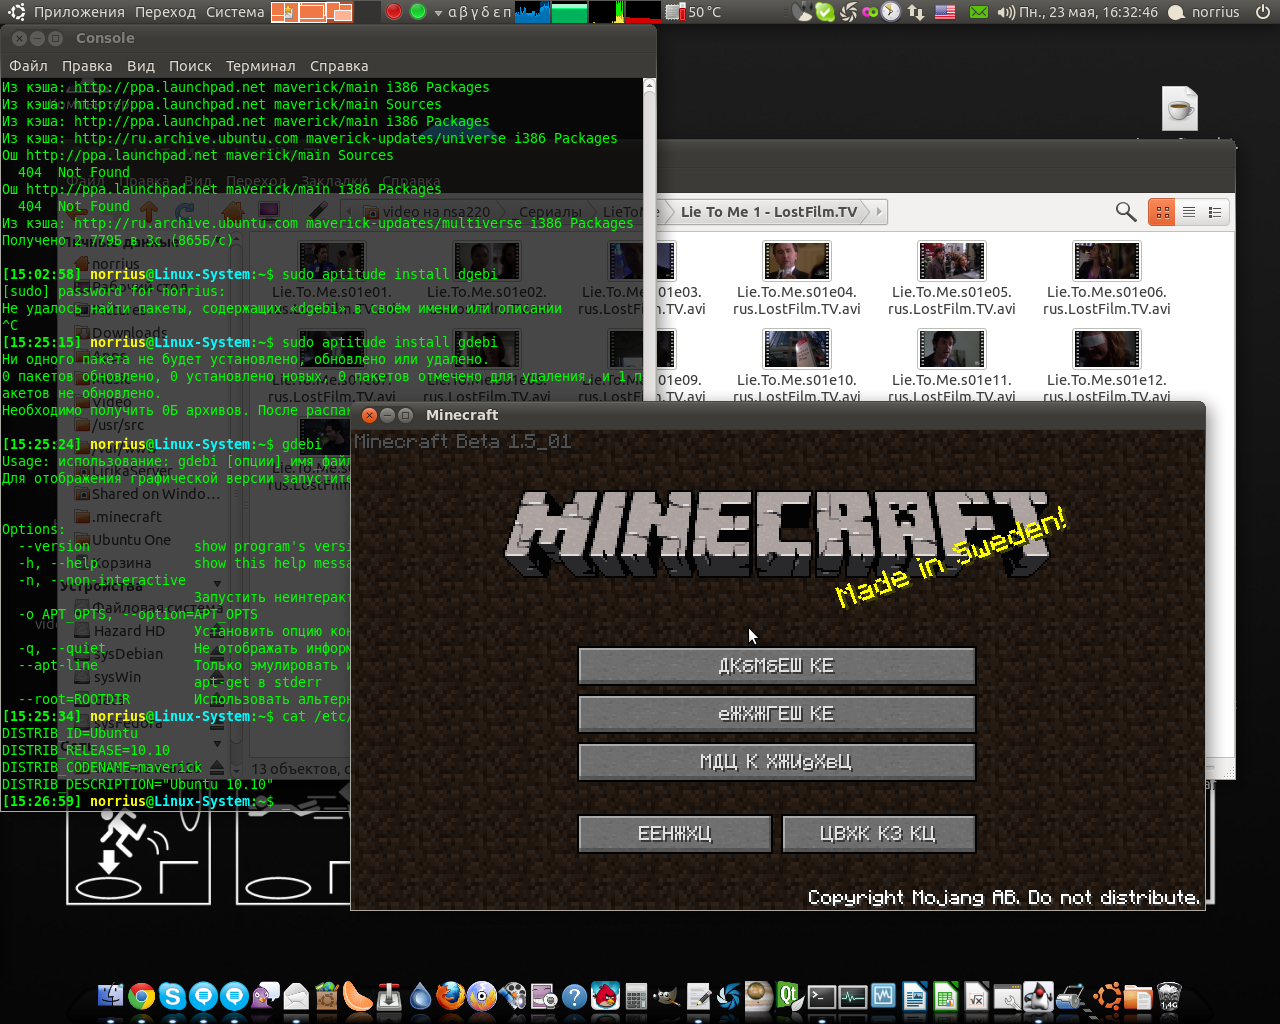Open Правка menu in Console
The height and width of the screenshot is (1024, 1280).
point(87,66)
